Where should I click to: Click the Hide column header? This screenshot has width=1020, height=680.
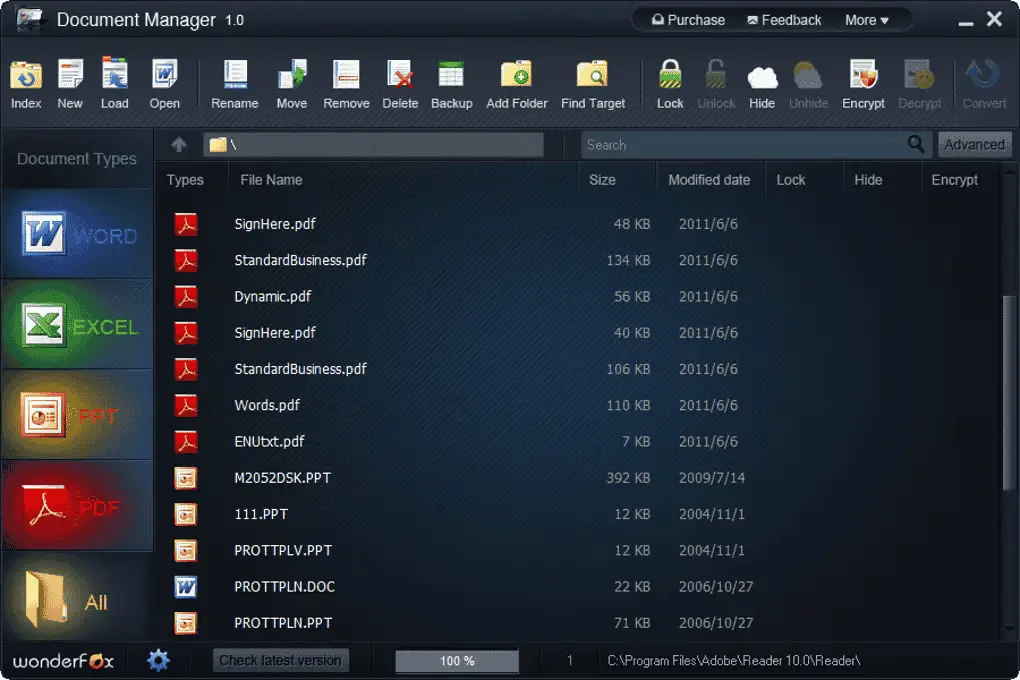point(868,180)
